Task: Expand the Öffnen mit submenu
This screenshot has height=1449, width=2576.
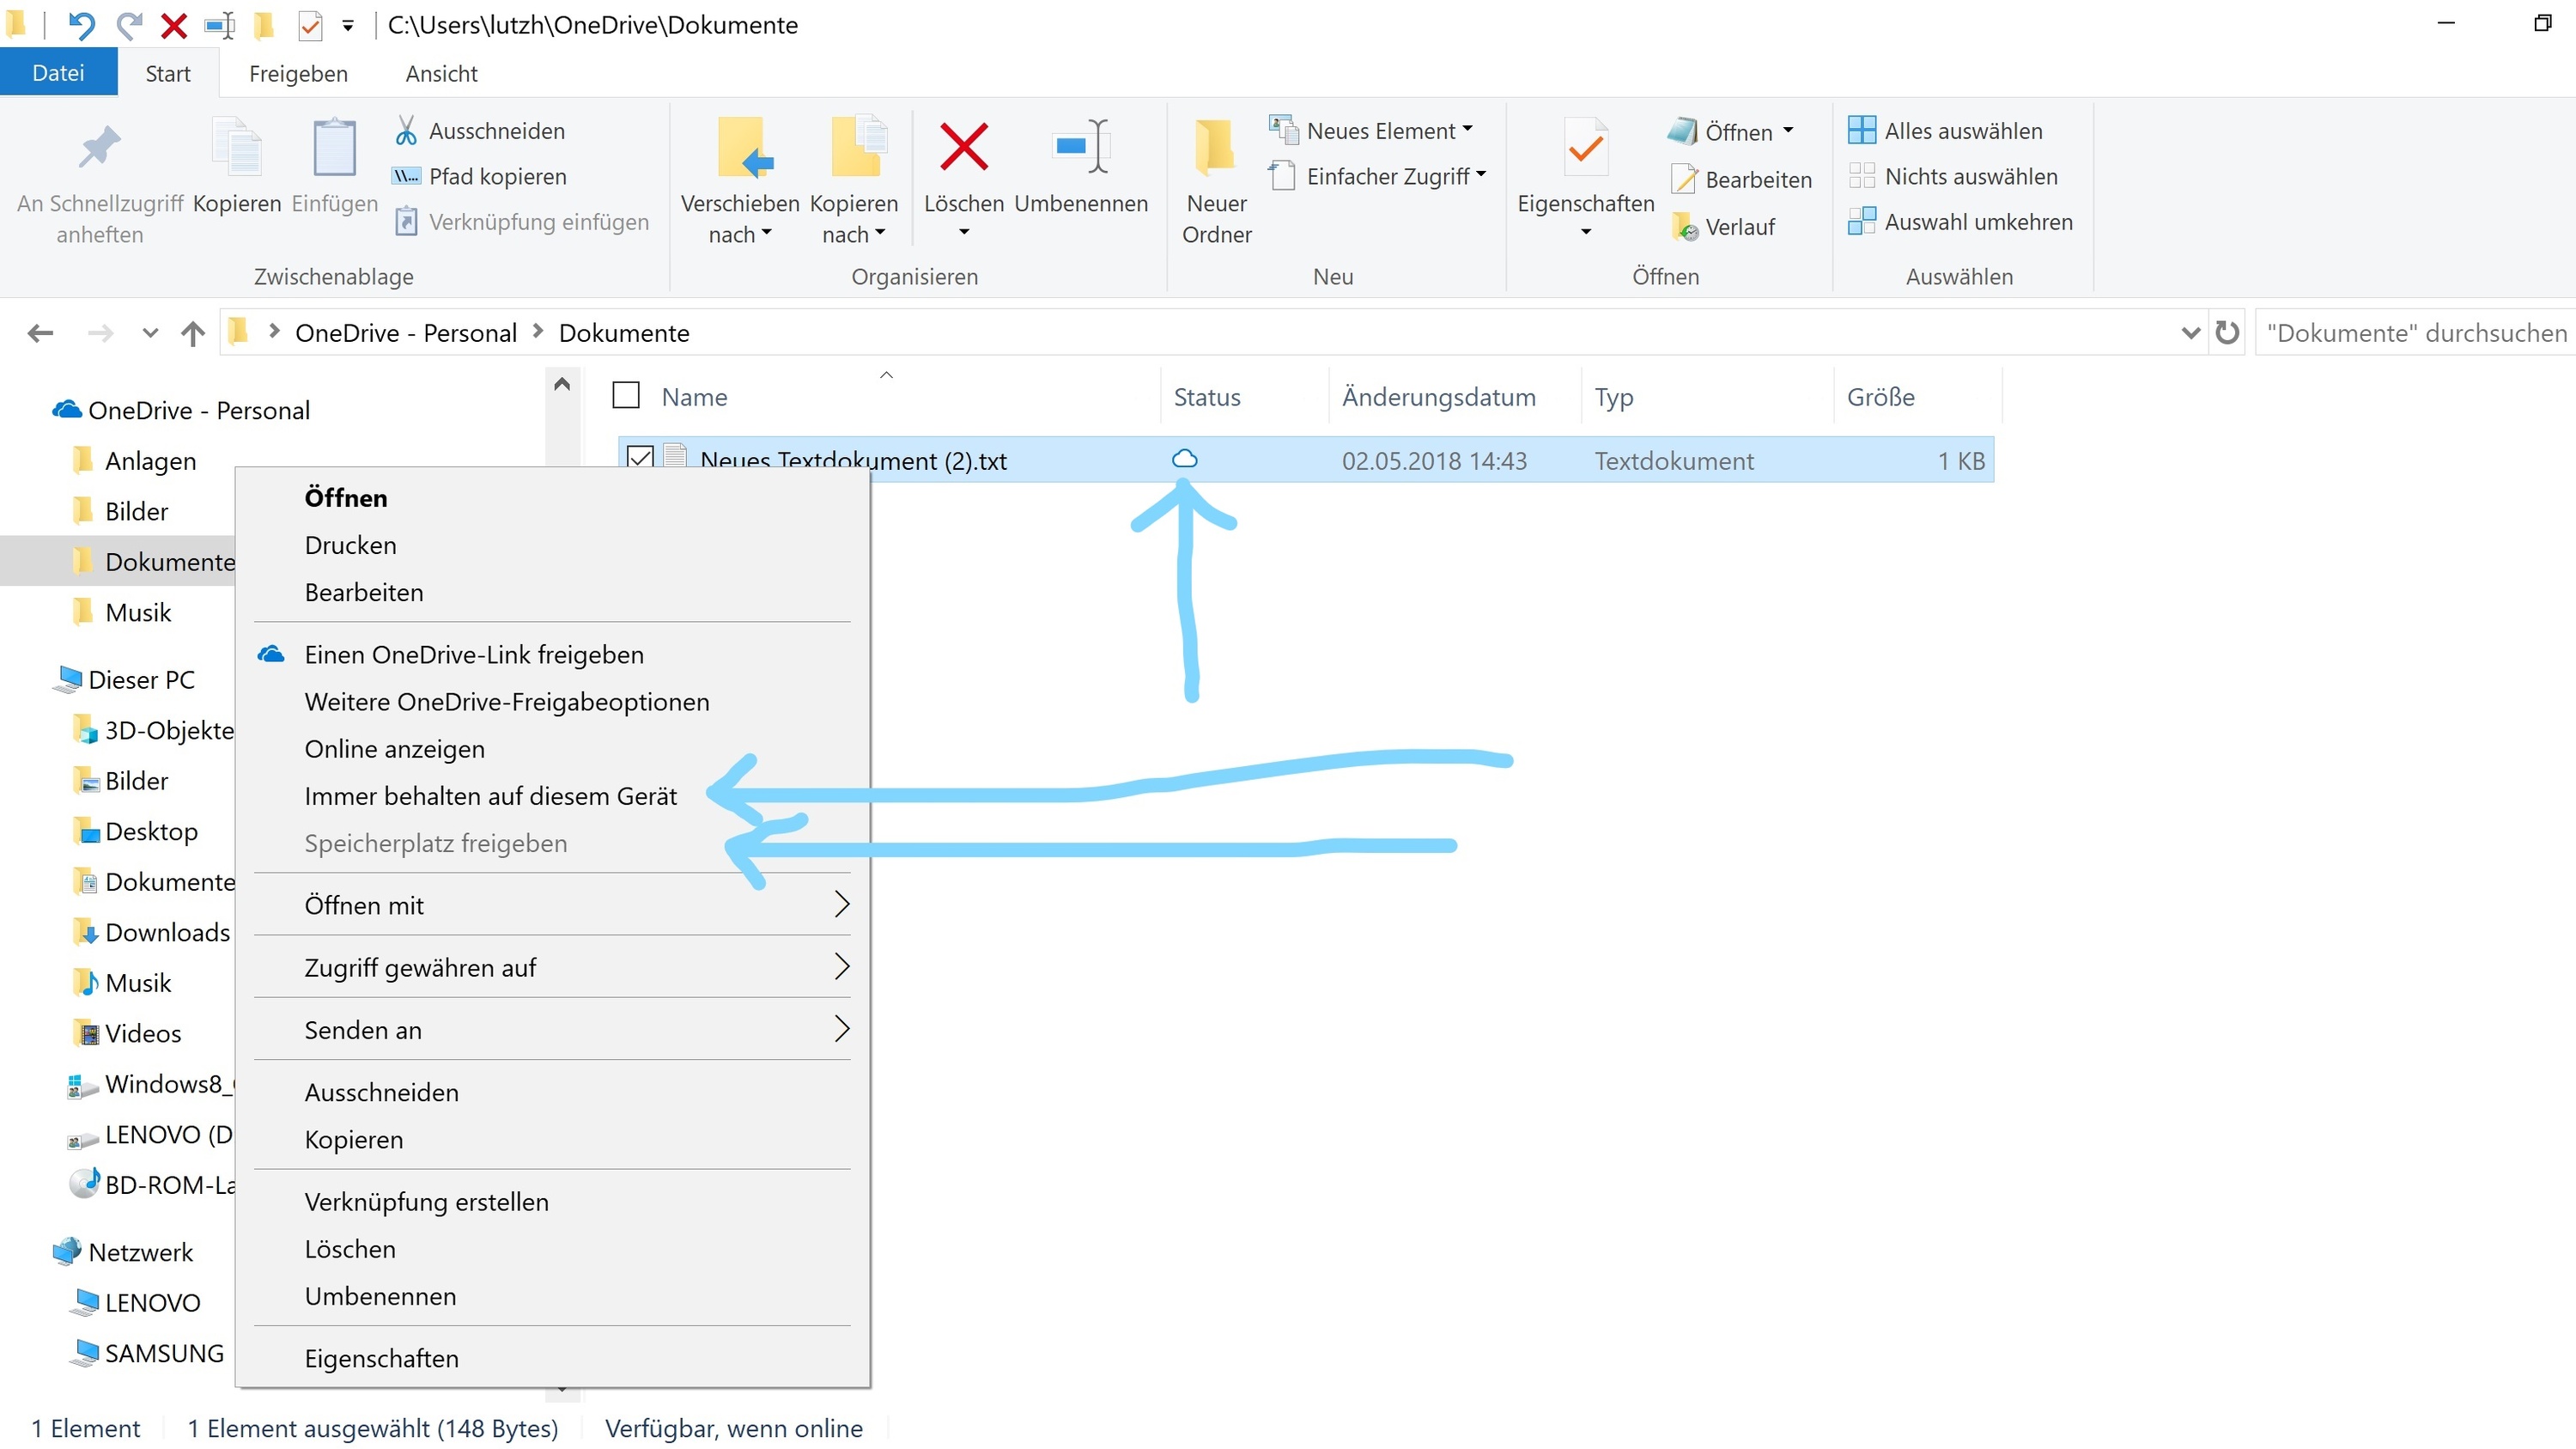Action: coord(552,904)
